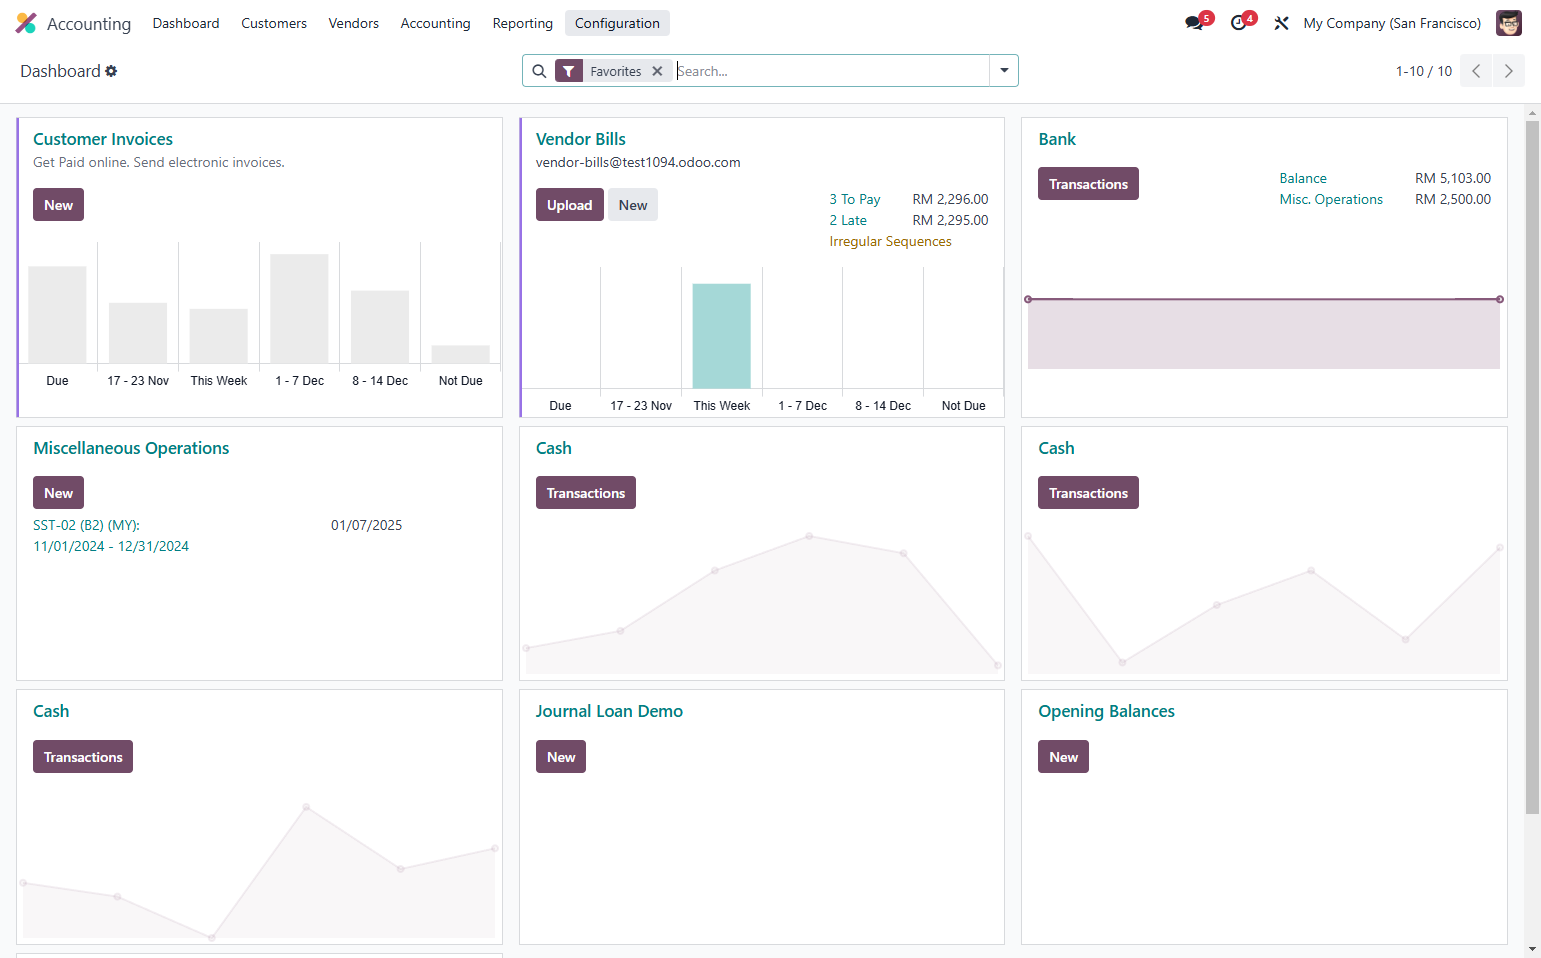This screenshot has height=958, width=1541.
Task: Click the page scrollbar thumb
Action: [1532, 467]
